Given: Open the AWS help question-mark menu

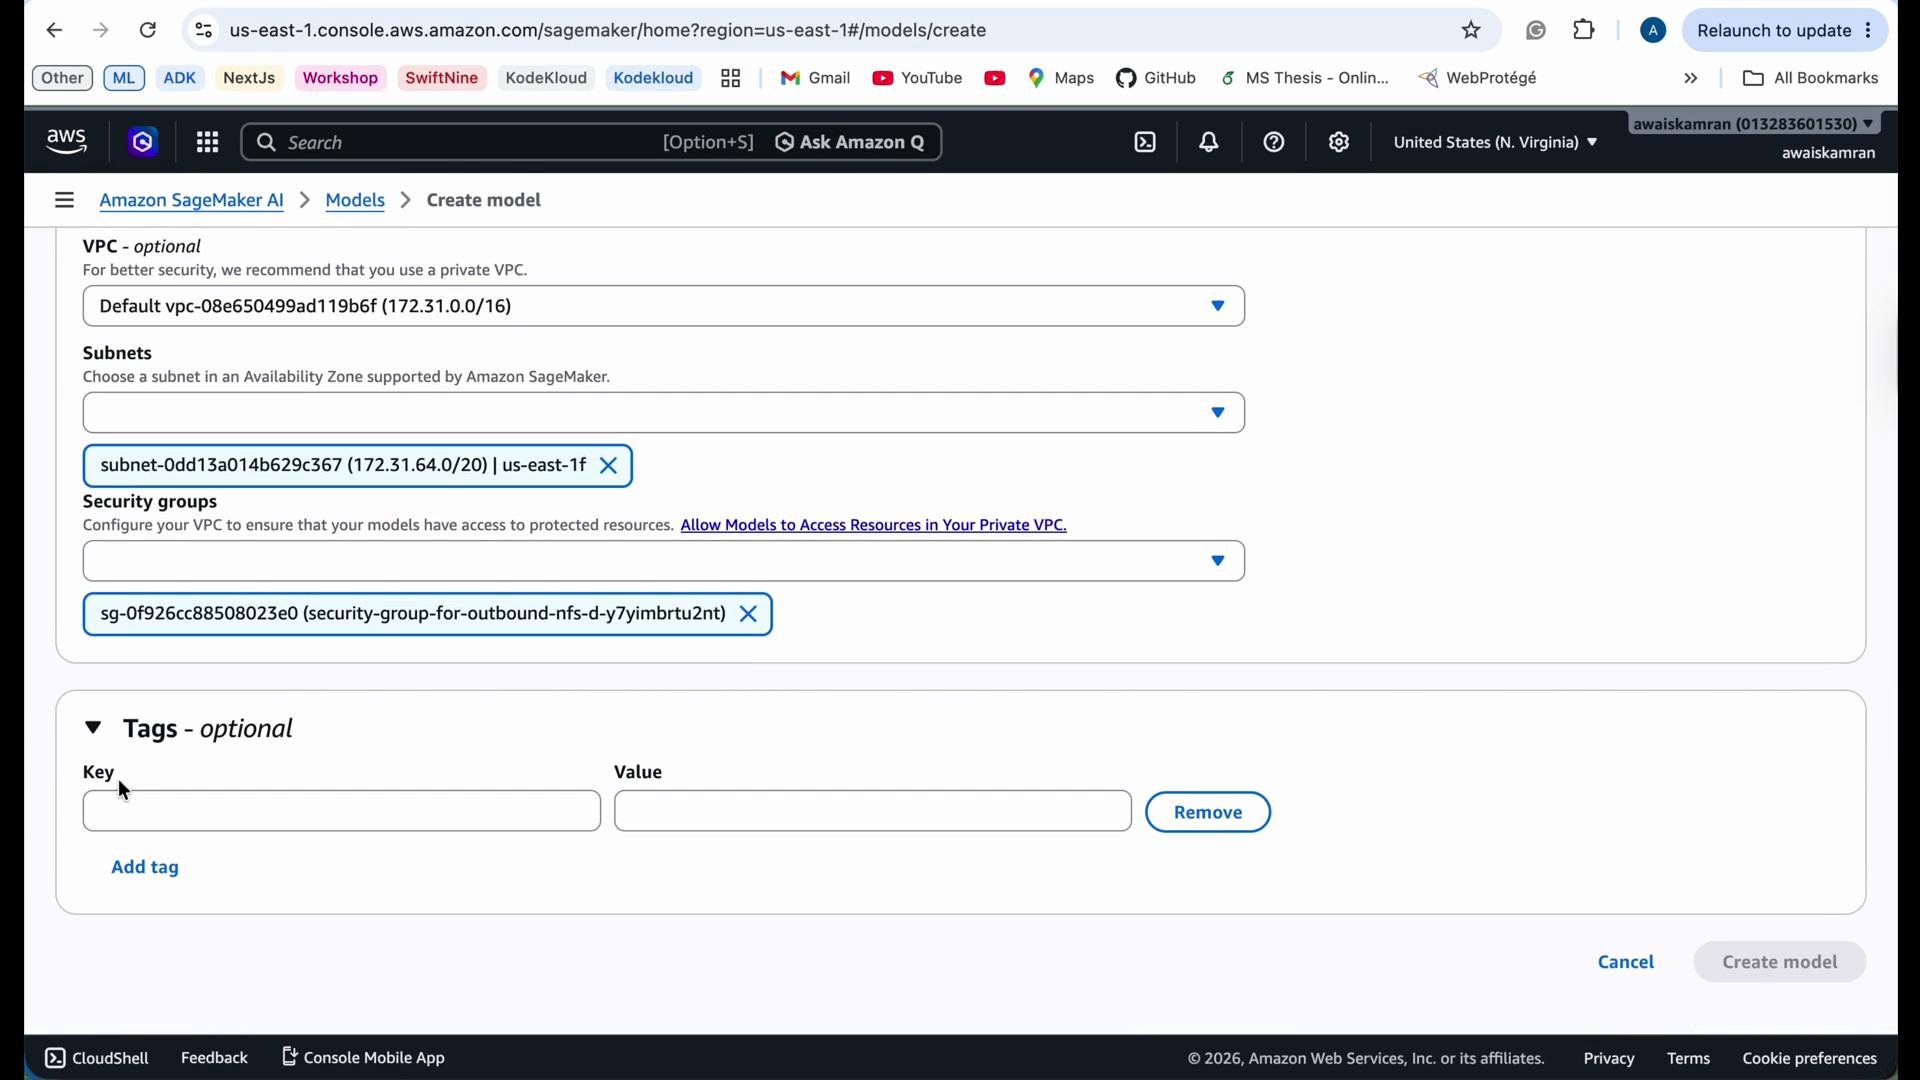Looking at the screenshot, I should click(1274, 143).
